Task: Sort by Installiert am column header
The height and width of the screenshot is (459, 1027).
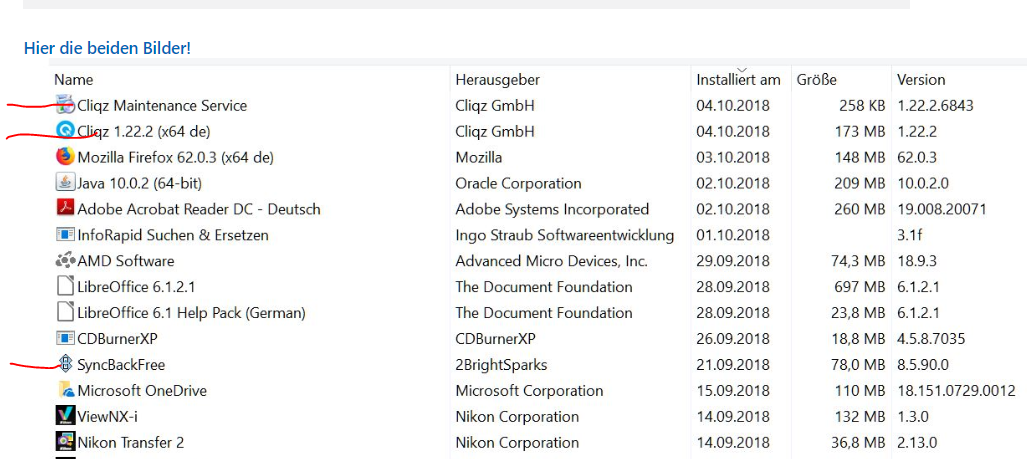Action: click(x=738, y=80)
